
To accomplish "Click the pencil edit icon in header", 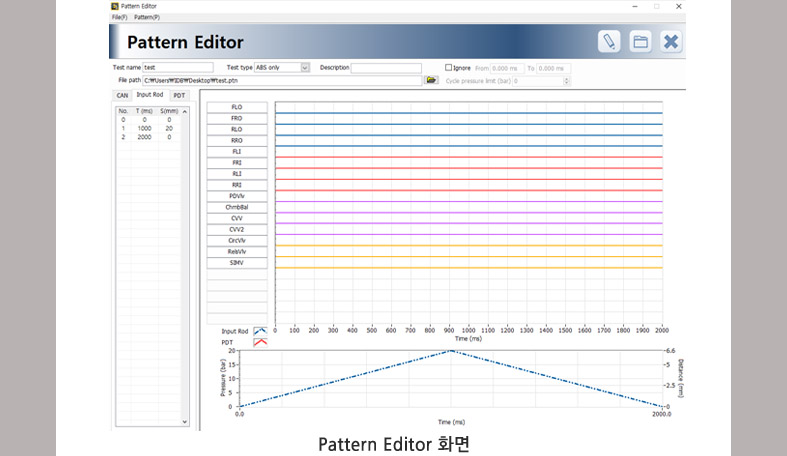I will click(609, 41).
